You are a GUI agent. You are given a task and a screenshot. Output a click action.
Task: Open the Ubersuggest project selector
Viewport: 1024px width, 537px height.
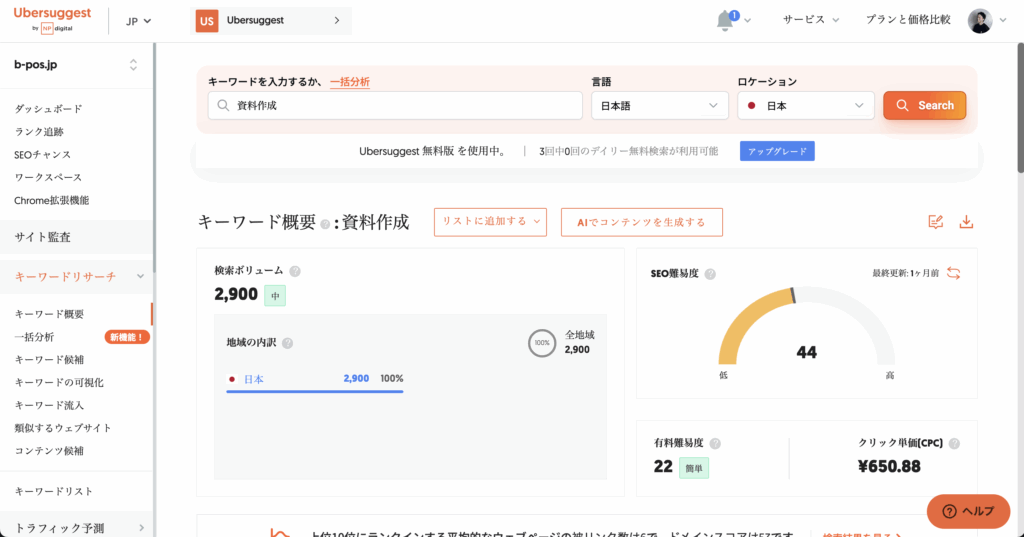(x=271, y=21)
